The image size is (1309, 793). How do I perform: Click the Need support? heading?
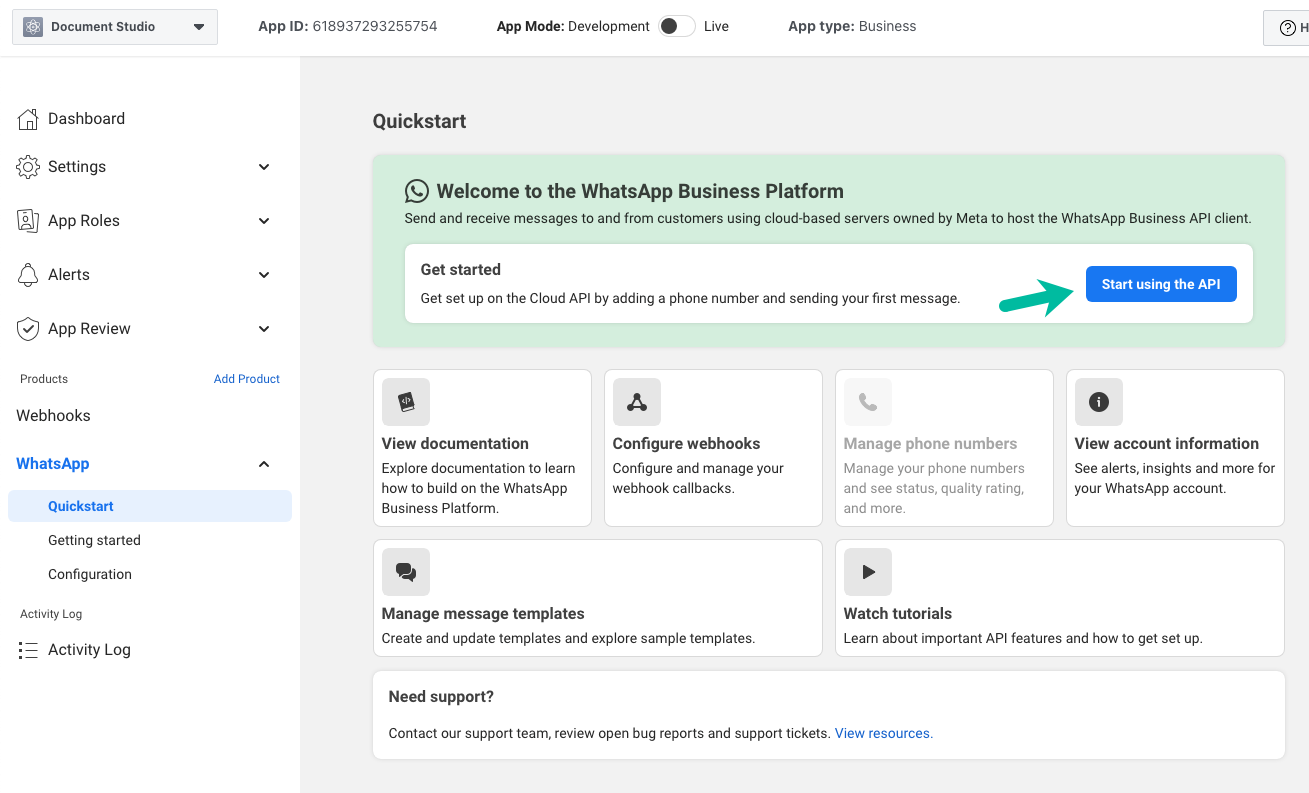[x=441, y=697]
